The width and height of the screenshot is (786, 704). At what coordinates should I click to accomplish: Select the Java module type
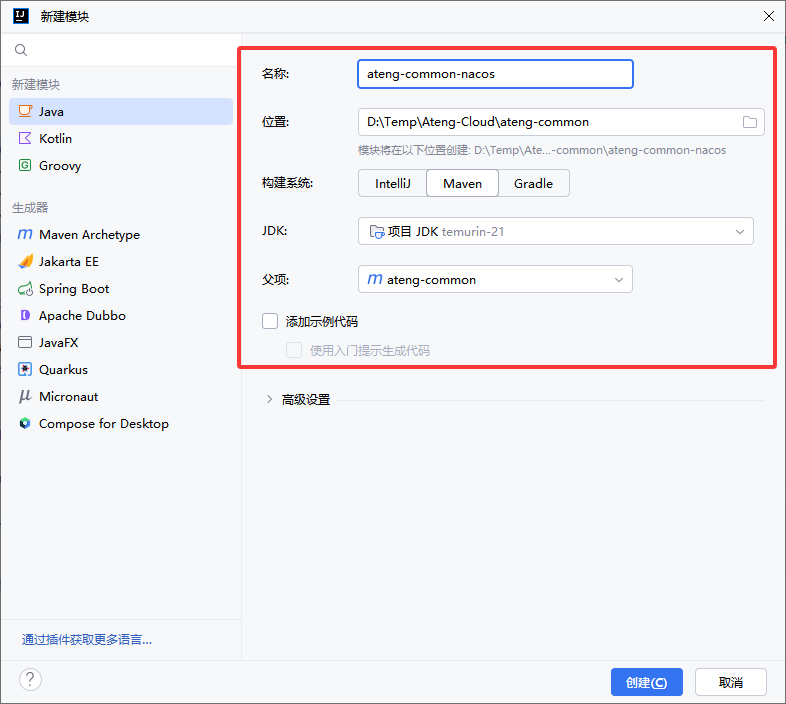52,112
